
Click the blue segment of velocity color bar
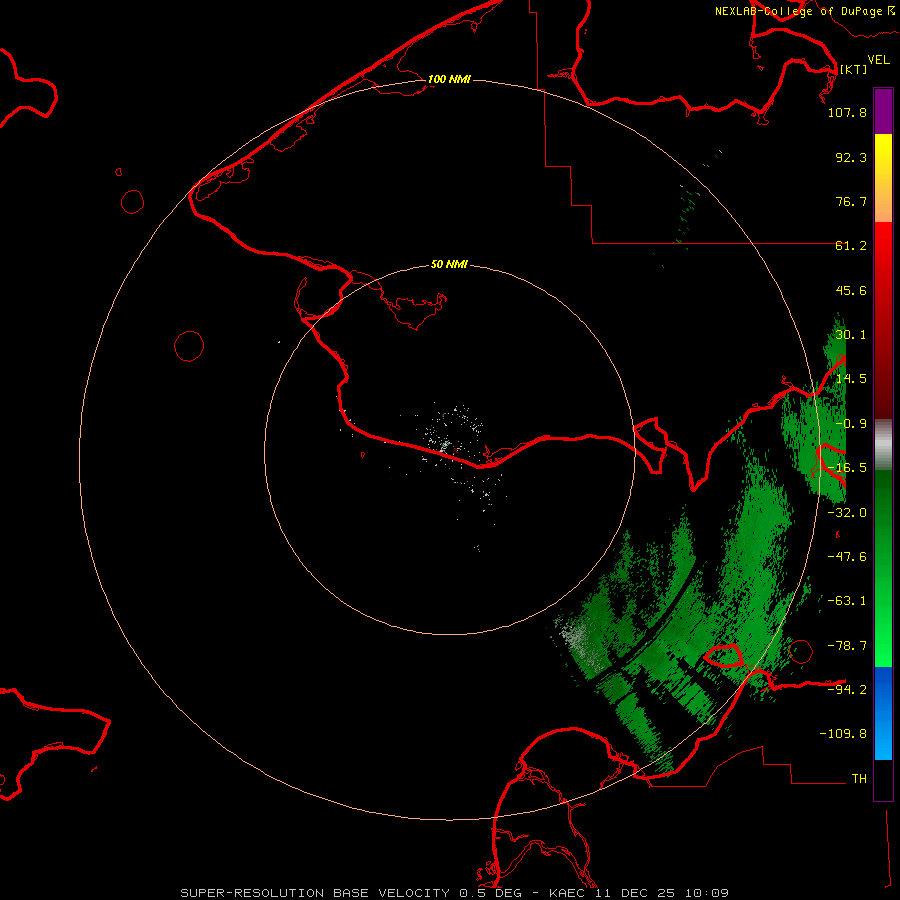(x=883, y=713)
